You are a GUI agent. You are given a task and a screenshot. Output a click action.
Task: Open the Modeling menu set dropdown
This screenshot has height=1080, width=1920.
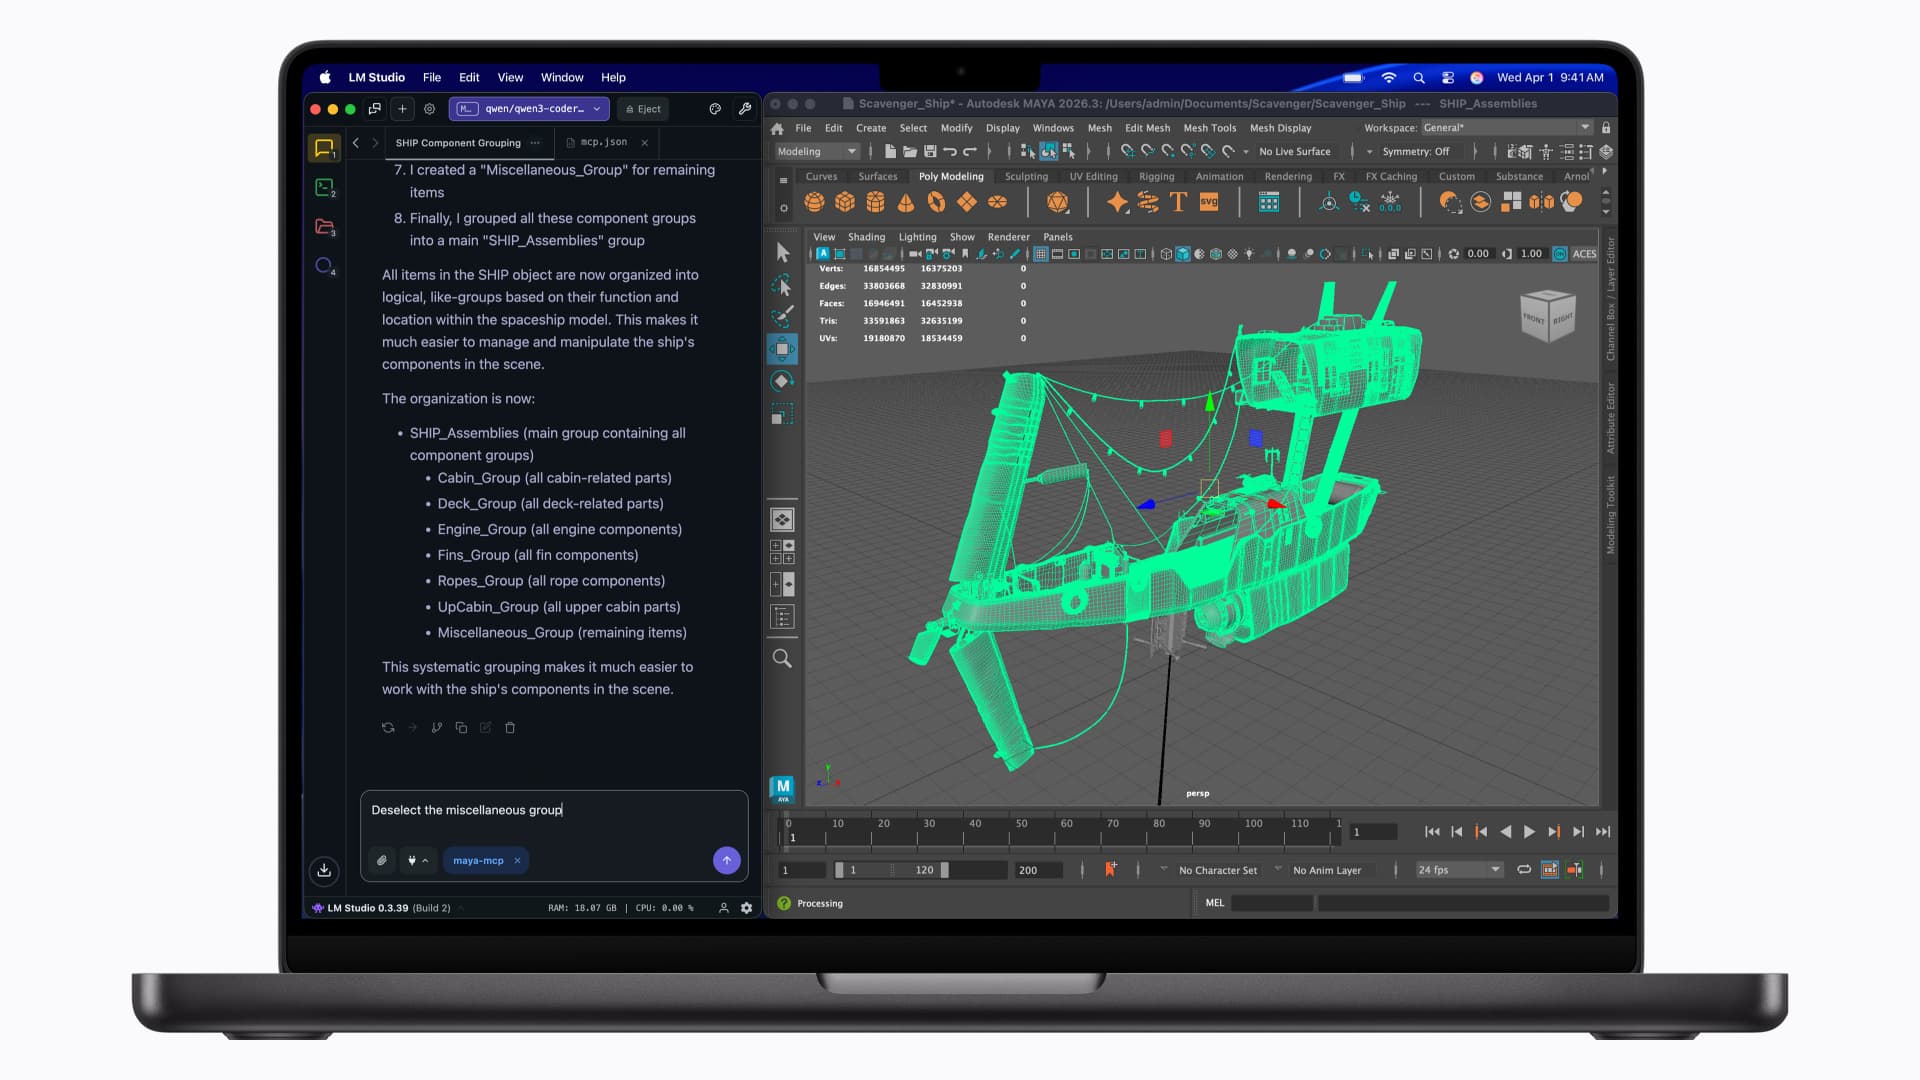coord(817,152)
